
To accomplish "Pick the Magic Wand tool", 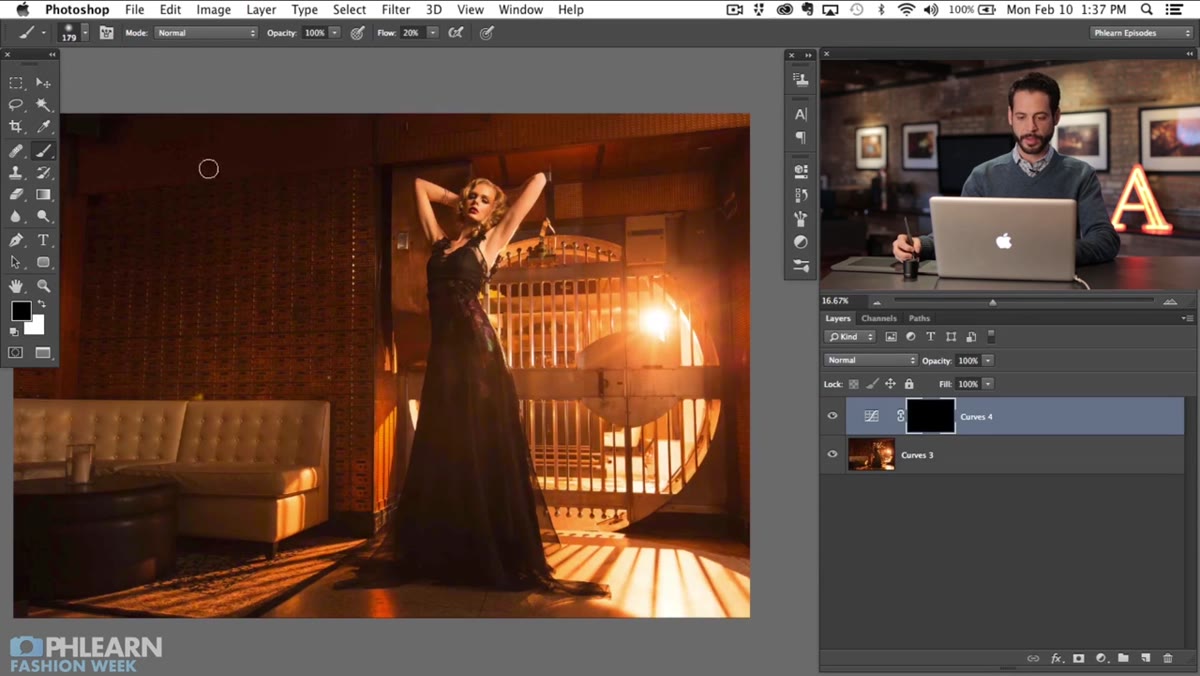I will tap(43, 105).
